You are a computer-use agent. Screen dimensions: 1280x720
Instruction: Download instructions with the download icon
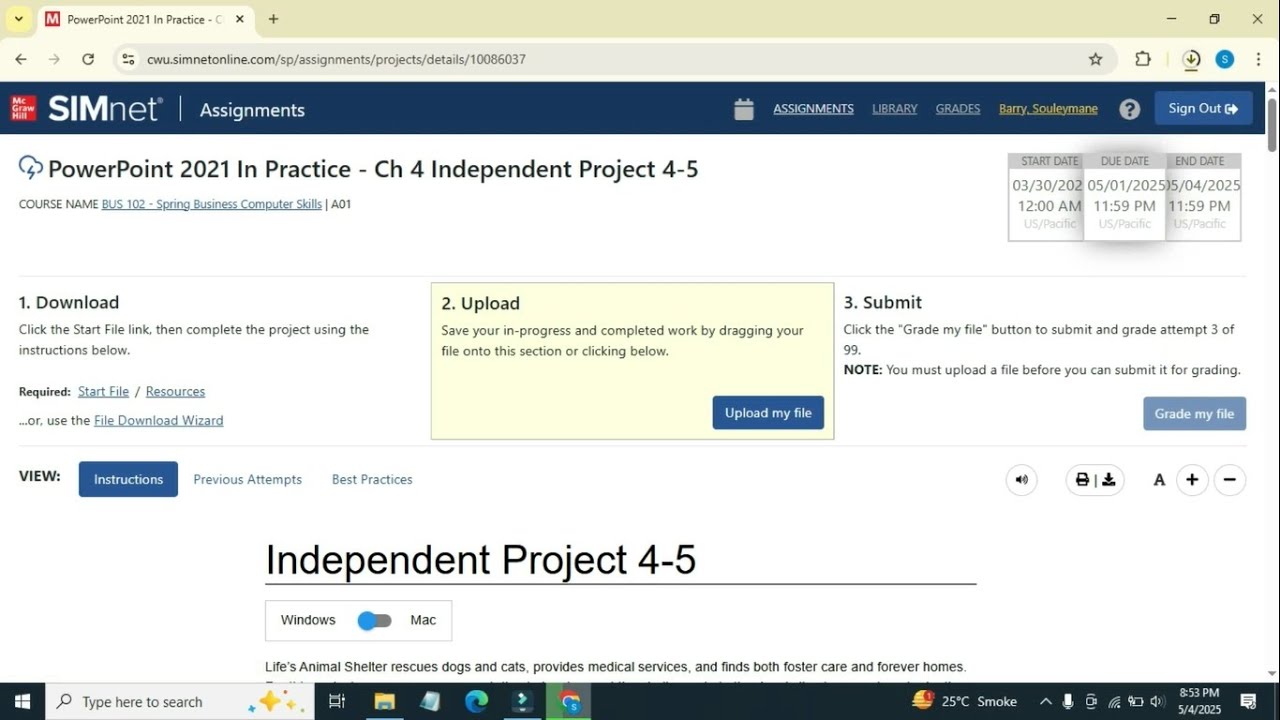point(1108,480)
